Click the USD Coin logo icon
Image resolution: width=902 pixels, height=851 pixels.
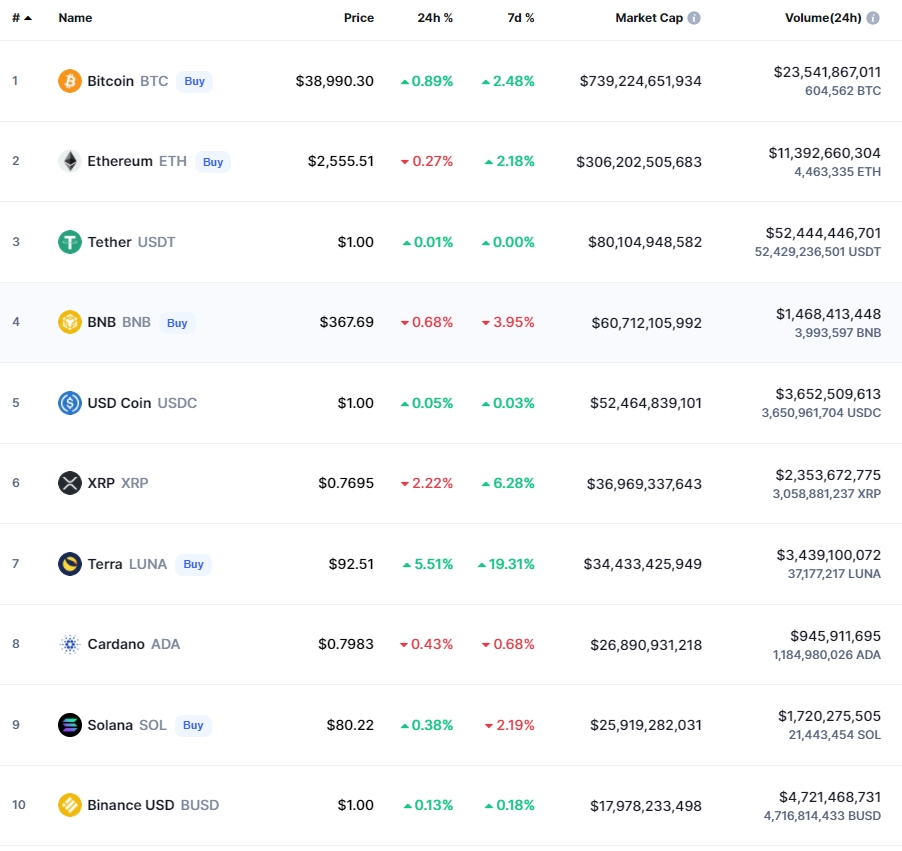coord(70,403)
